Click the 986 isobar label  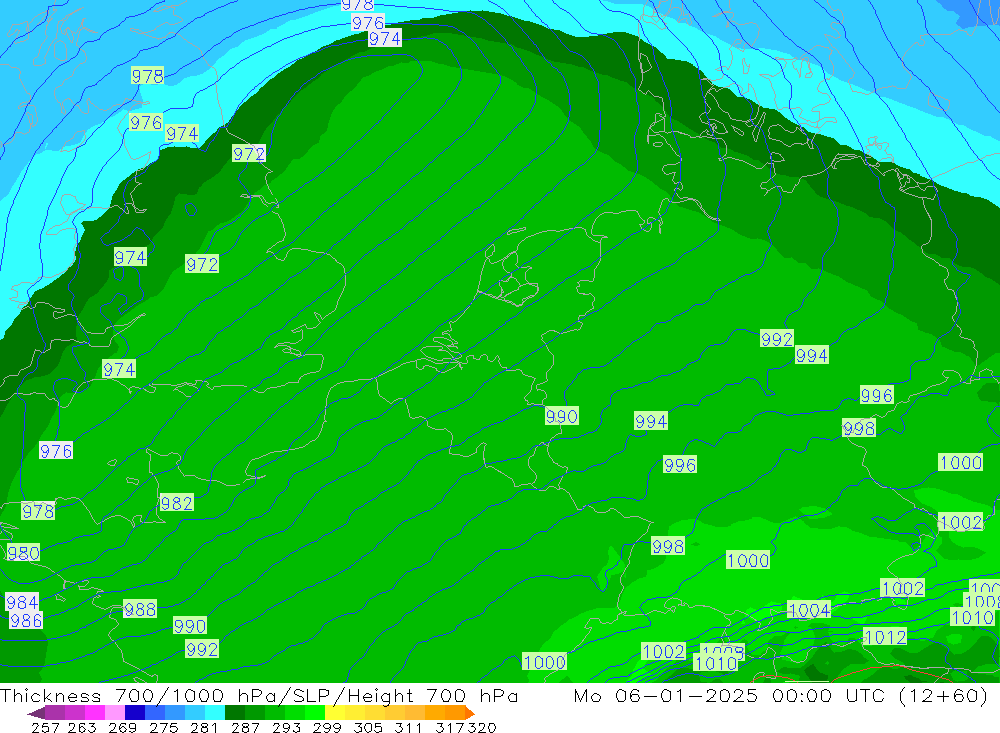26,620
